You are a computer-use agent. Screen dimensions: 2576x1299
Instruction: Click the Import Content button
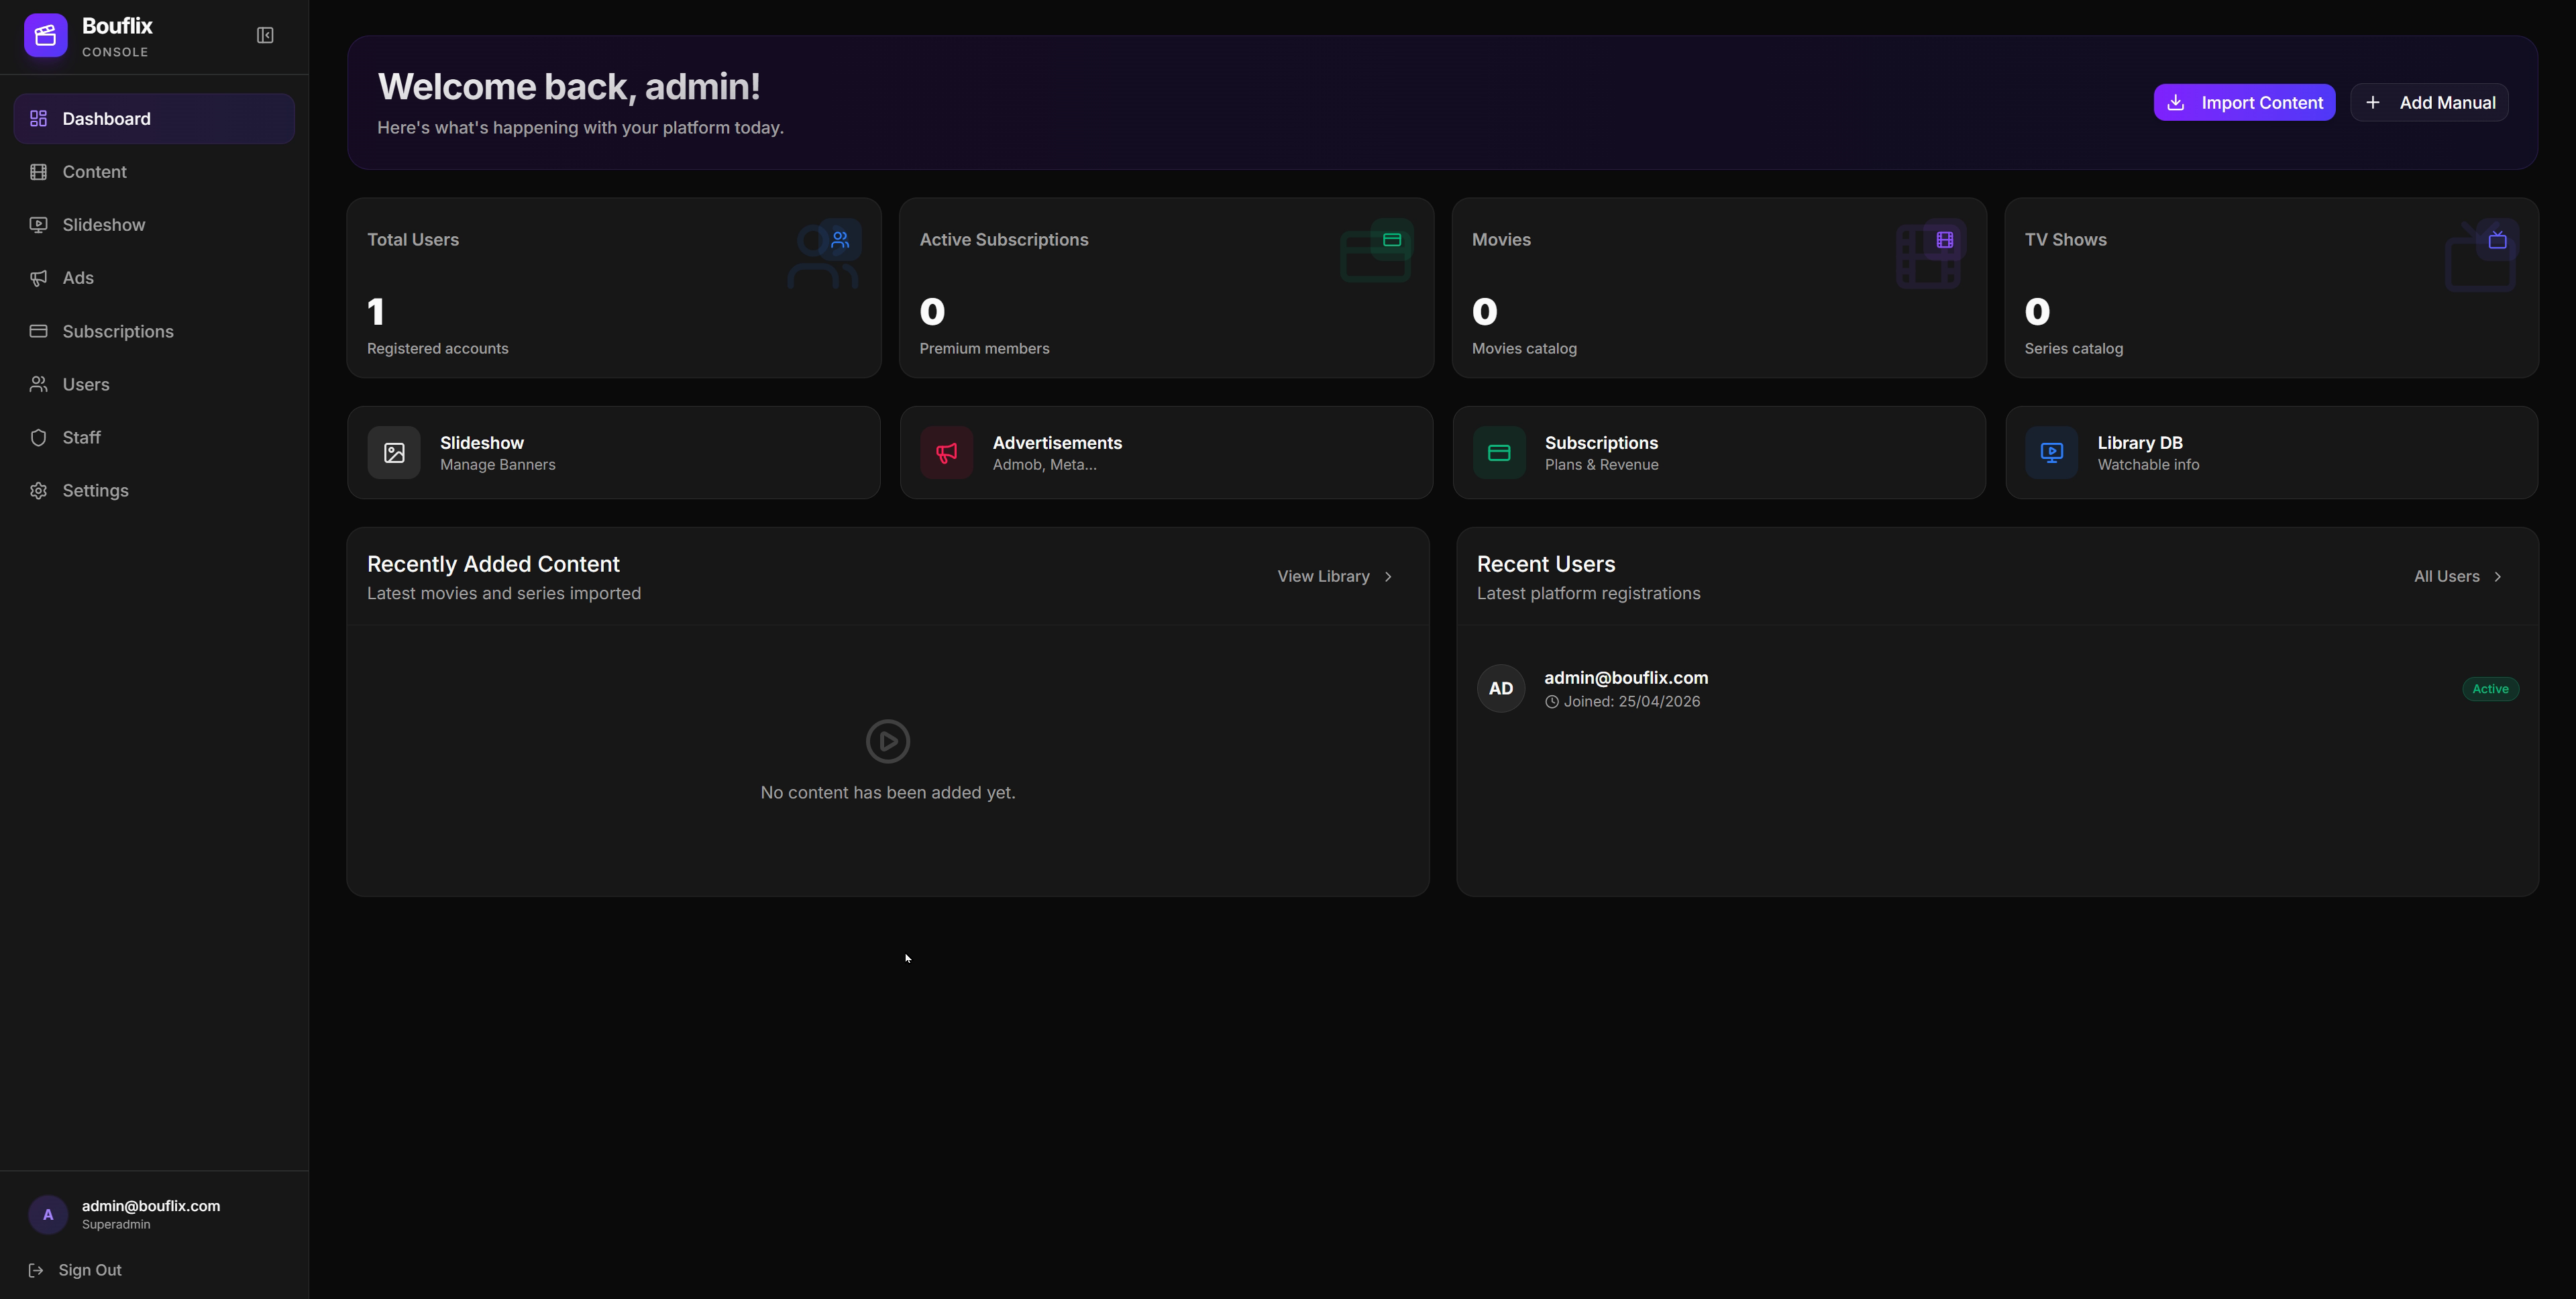pyautogui.click(x=2244, y=103)
